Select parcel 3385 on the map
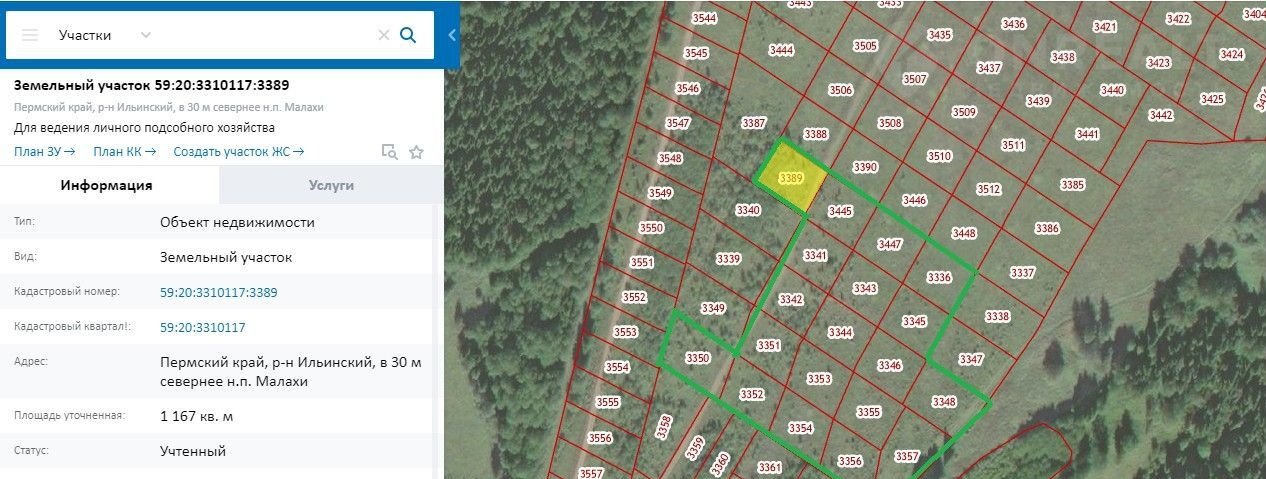Viewport: 1266px width, 479px height. 1072,185
